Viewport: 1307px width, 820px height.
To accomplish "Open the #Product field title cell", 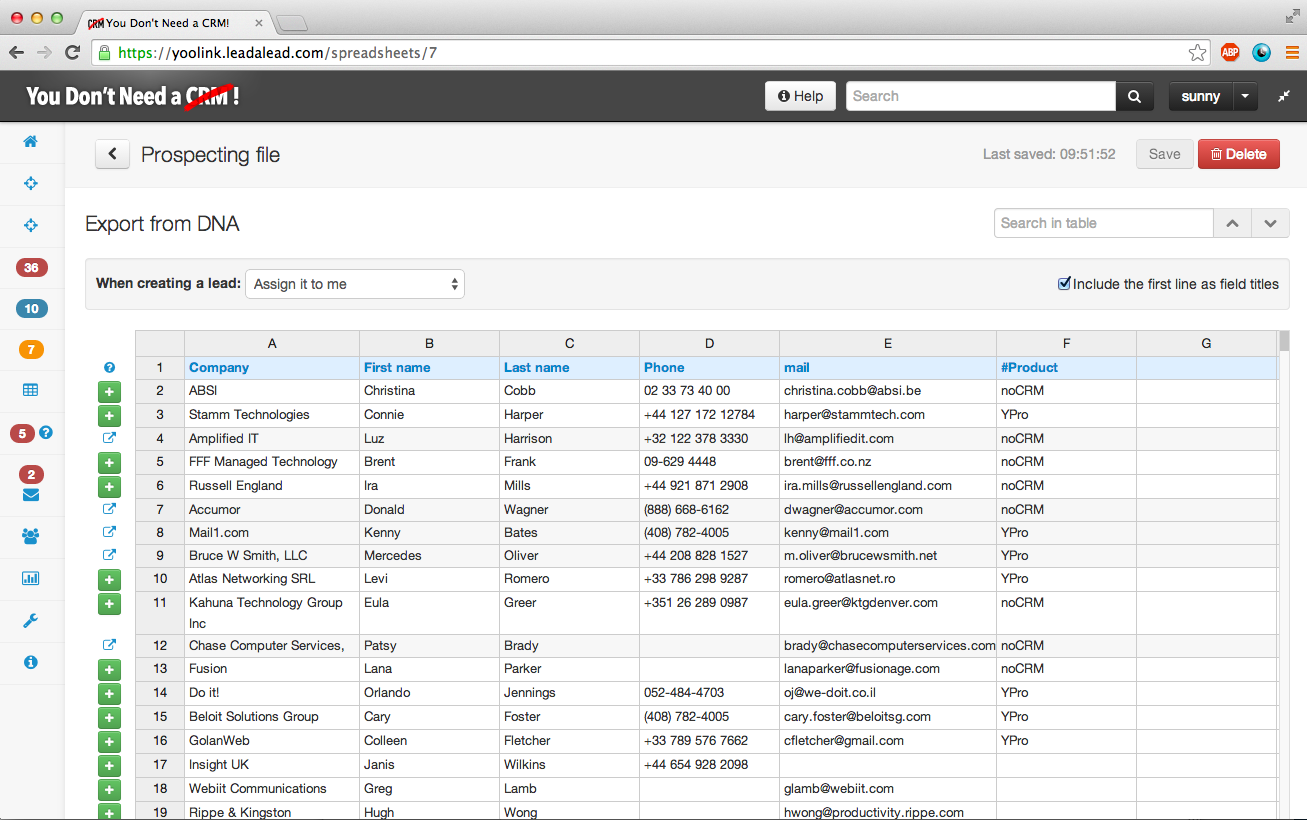I will (x=1066, y=368).
